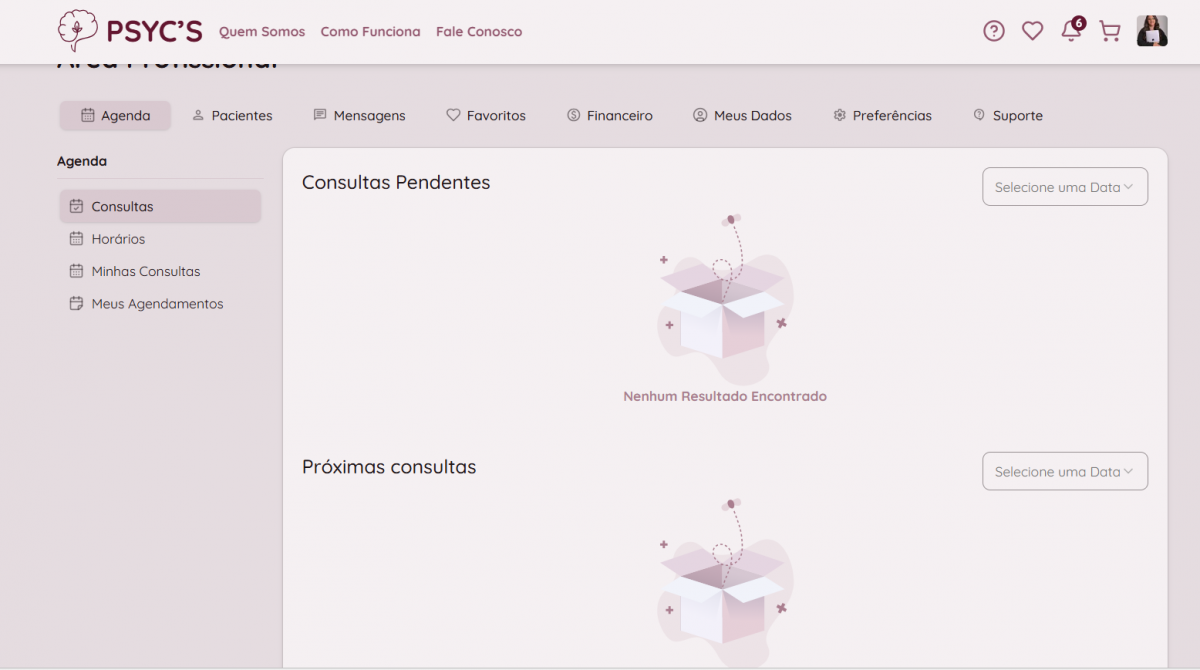
Task: Expand date dropdown for Próximas consultas
Action: tap(1065, 472)
